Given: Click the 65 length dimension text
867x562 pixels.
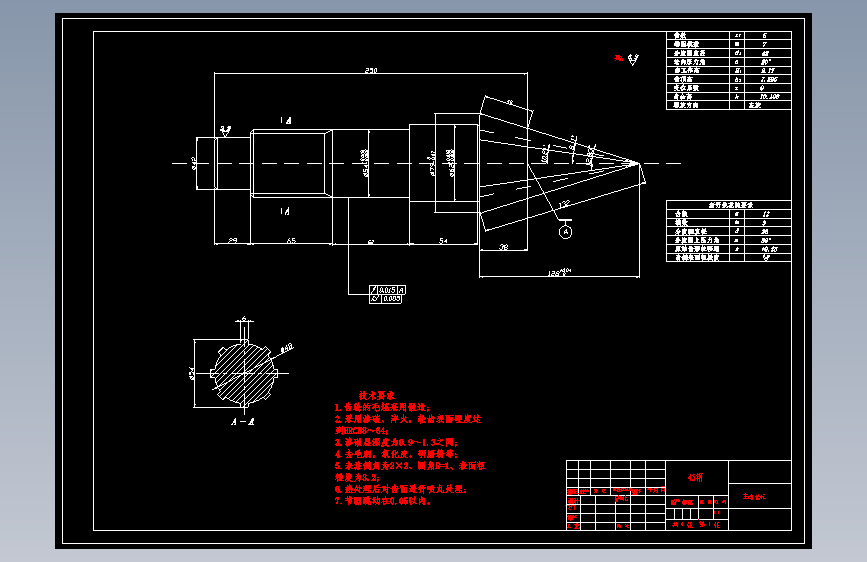Looking at the screenshot, I should point(291,241).
